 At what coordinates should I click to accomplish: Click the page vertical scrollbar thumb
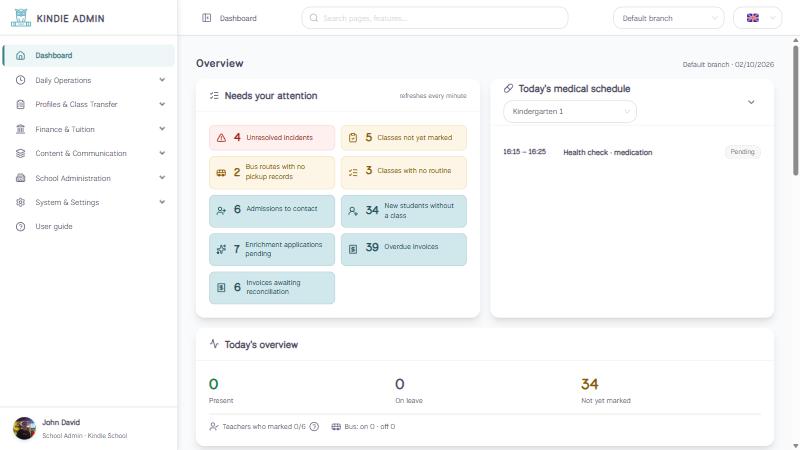[x=795, y=110]
